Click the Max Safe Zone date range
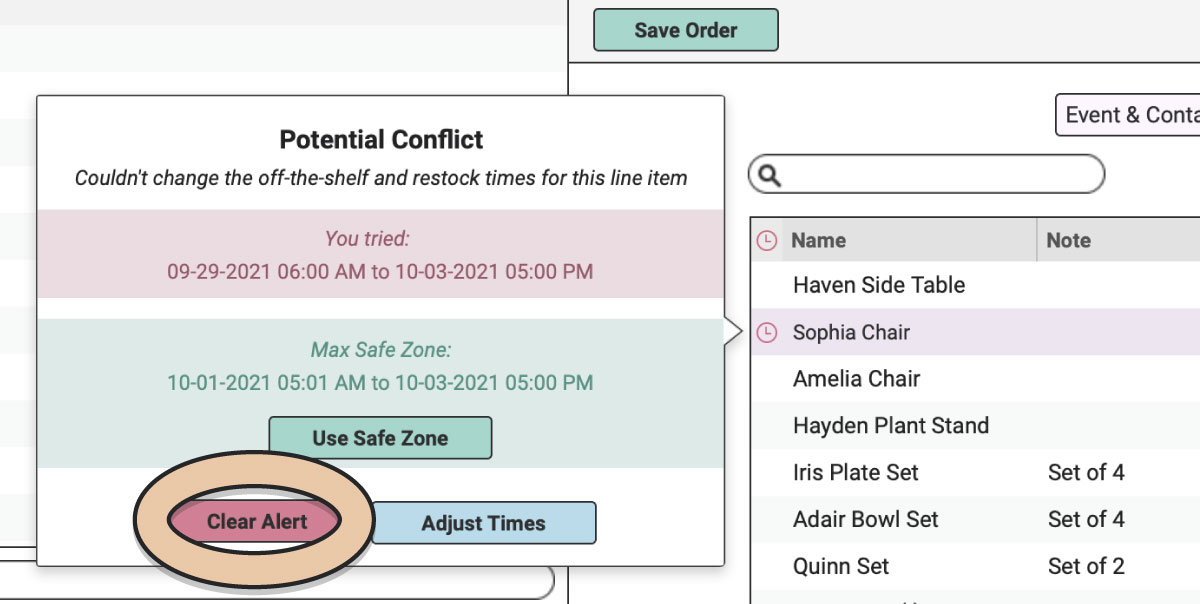This screenshot has height=604, width=1200. (x=380, y=383)
